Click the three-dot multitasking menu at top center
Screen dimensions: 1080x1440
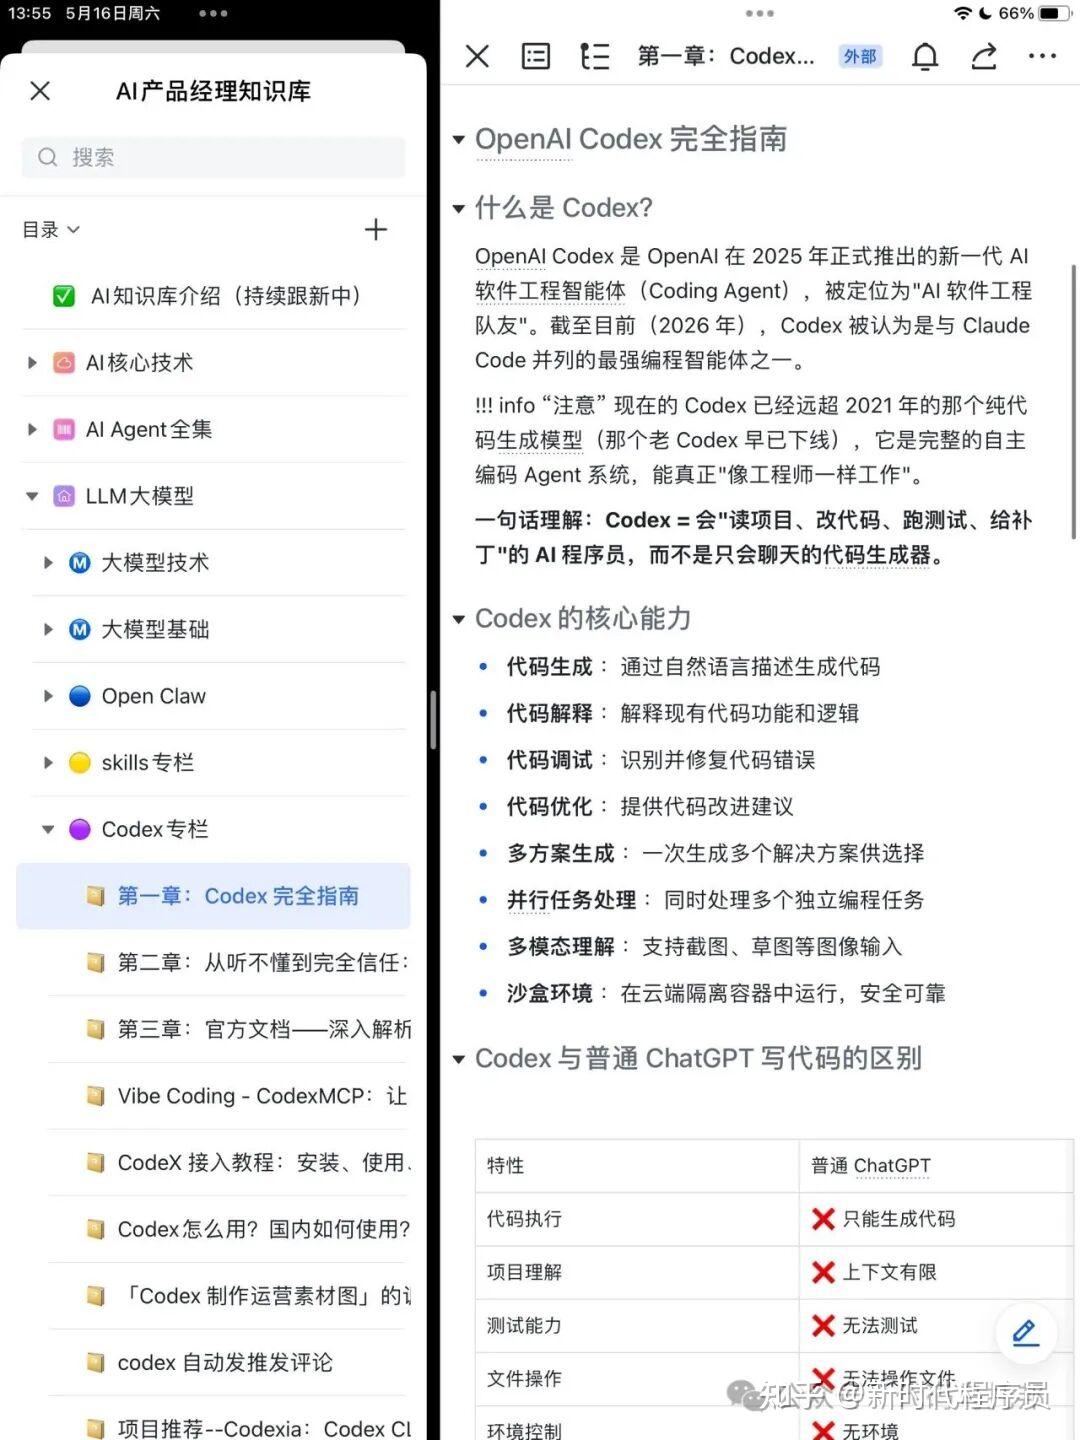point(760,13)
